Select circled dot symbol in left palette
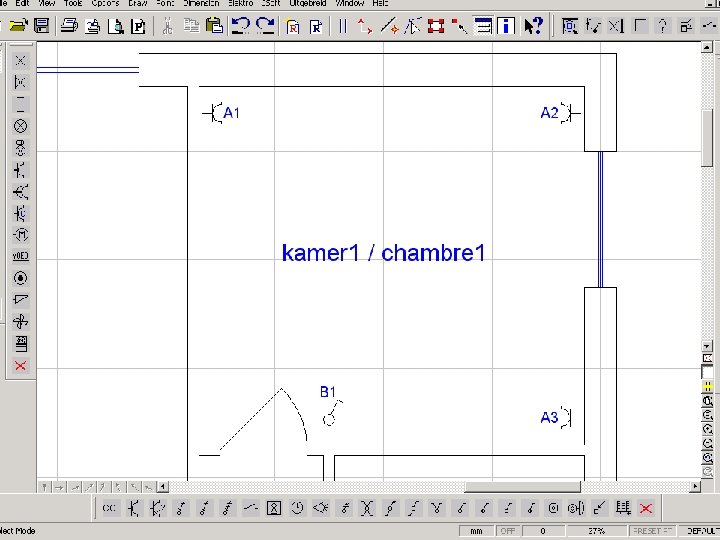Viewport: 720px width, 540px height. (20, 278)
